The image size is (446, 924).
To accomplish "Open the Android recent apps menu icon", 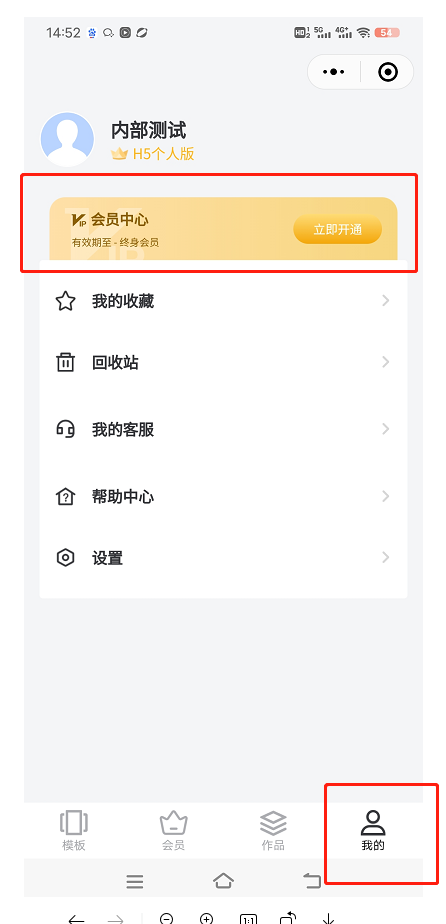I will pyautogui.click(x=135, y=882).
